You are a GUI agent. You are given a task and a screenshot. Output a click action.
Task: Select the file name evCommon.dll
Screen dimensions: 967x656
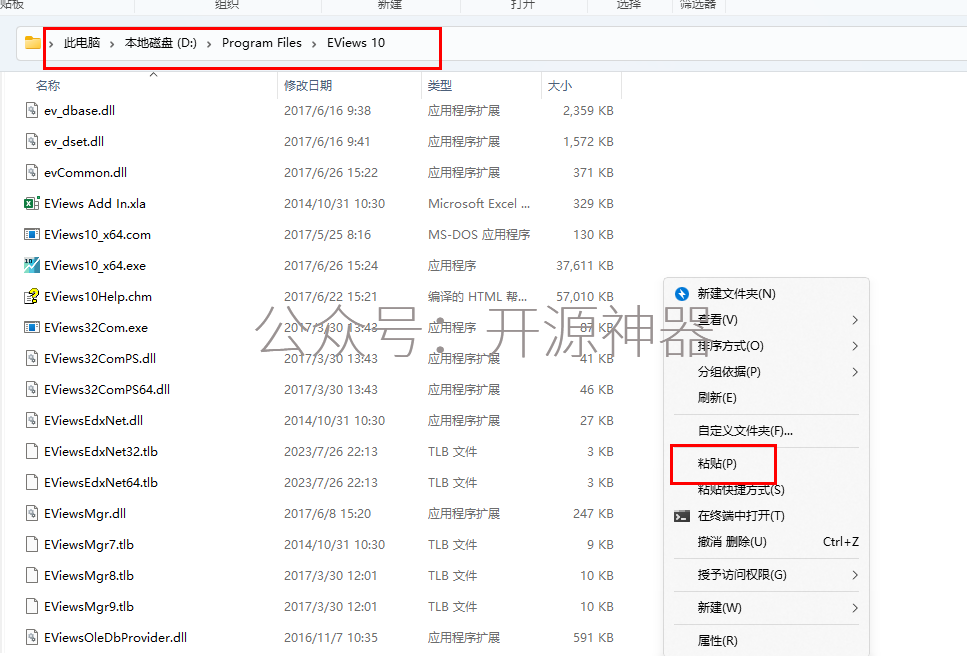coord(86,173)
